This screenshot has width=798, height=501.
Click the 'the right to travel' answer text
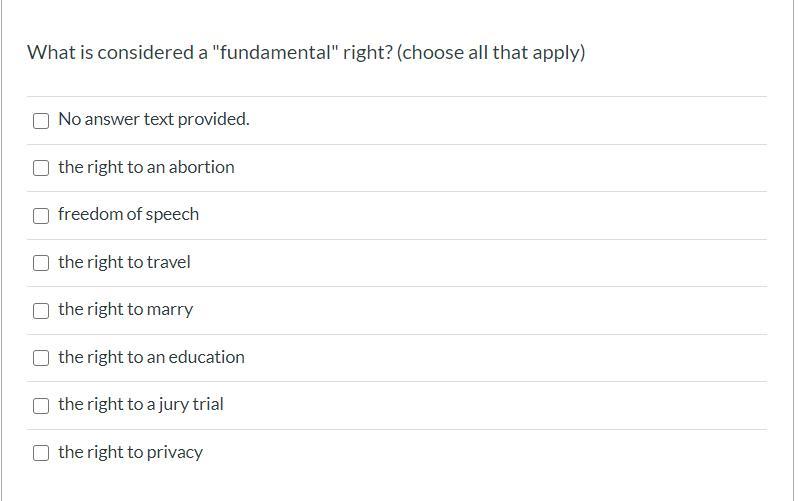(x=124, y=262)
